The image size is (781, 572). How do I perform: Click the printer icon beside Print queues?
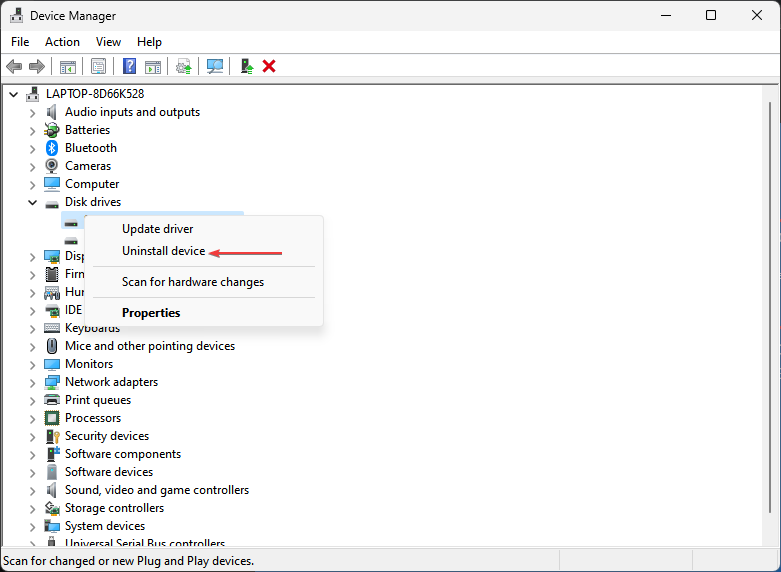[52, 400]
